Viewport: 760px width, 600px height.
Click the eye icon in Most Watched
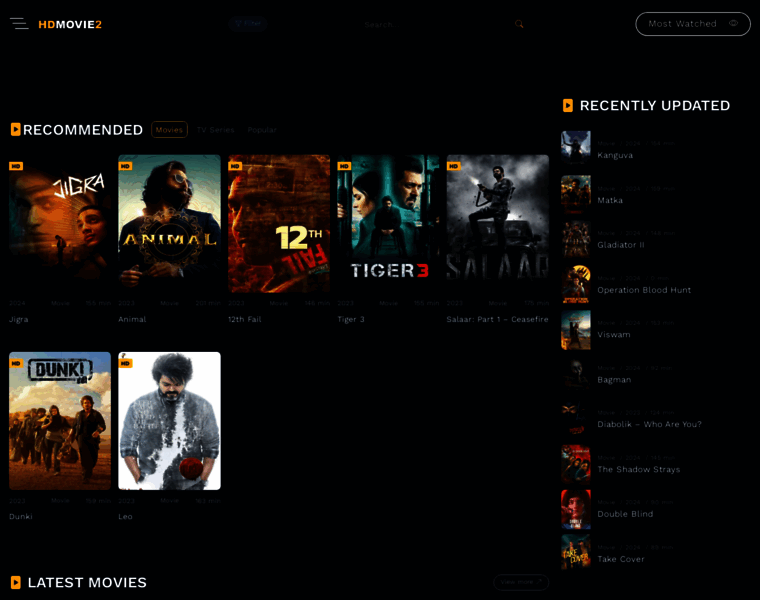[x=733, y=23]
